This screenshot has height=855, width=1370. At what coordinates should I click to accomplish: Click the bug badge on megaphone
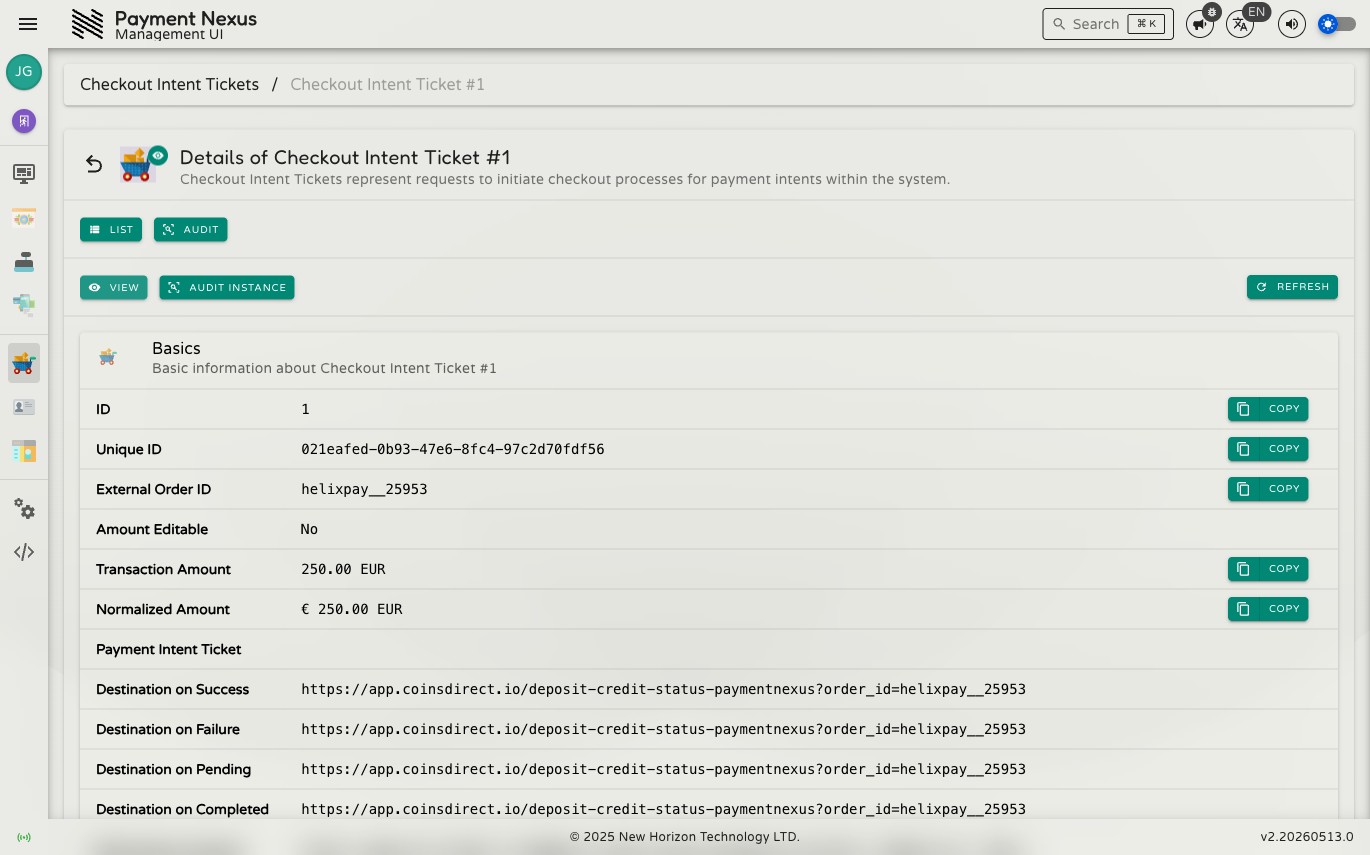1212,12
